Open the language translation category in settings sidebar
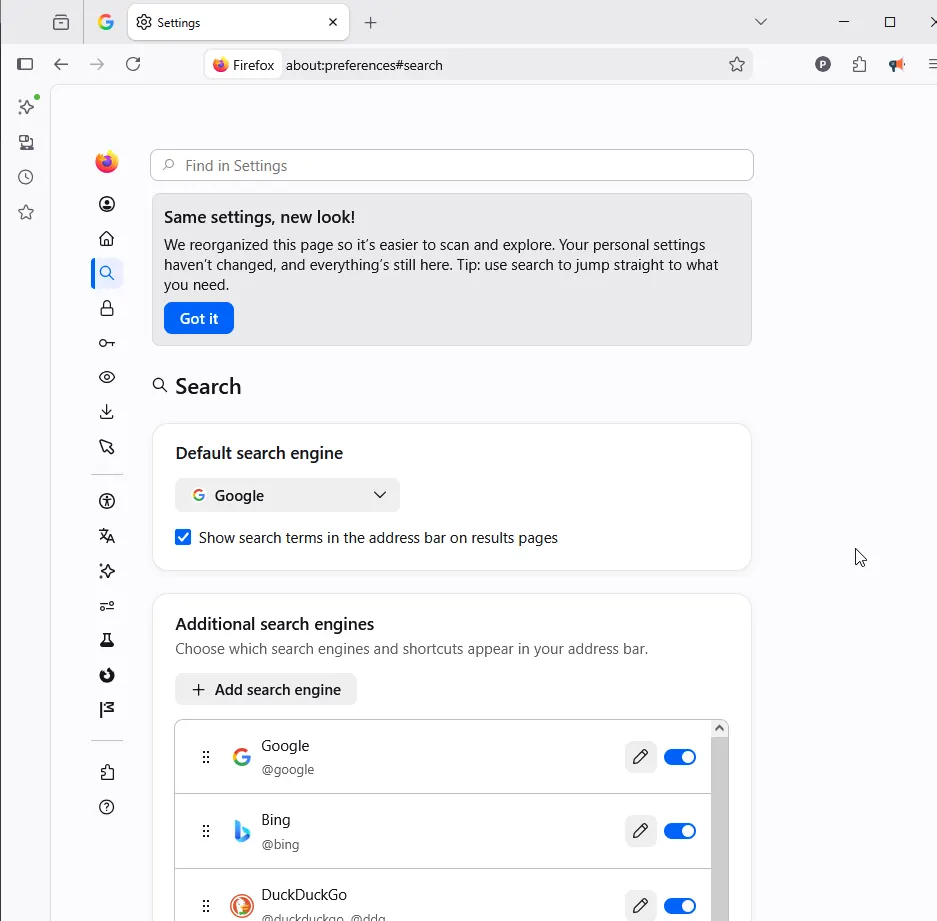This screenshot has height=921, width=937. tap(107, 536)
